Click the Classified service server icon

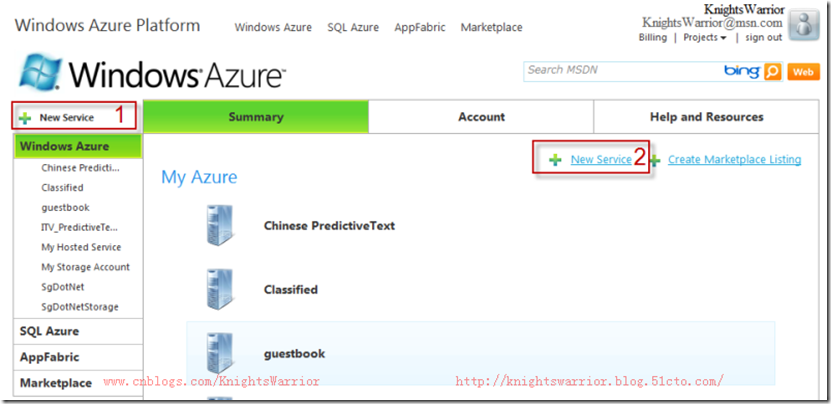220,289
